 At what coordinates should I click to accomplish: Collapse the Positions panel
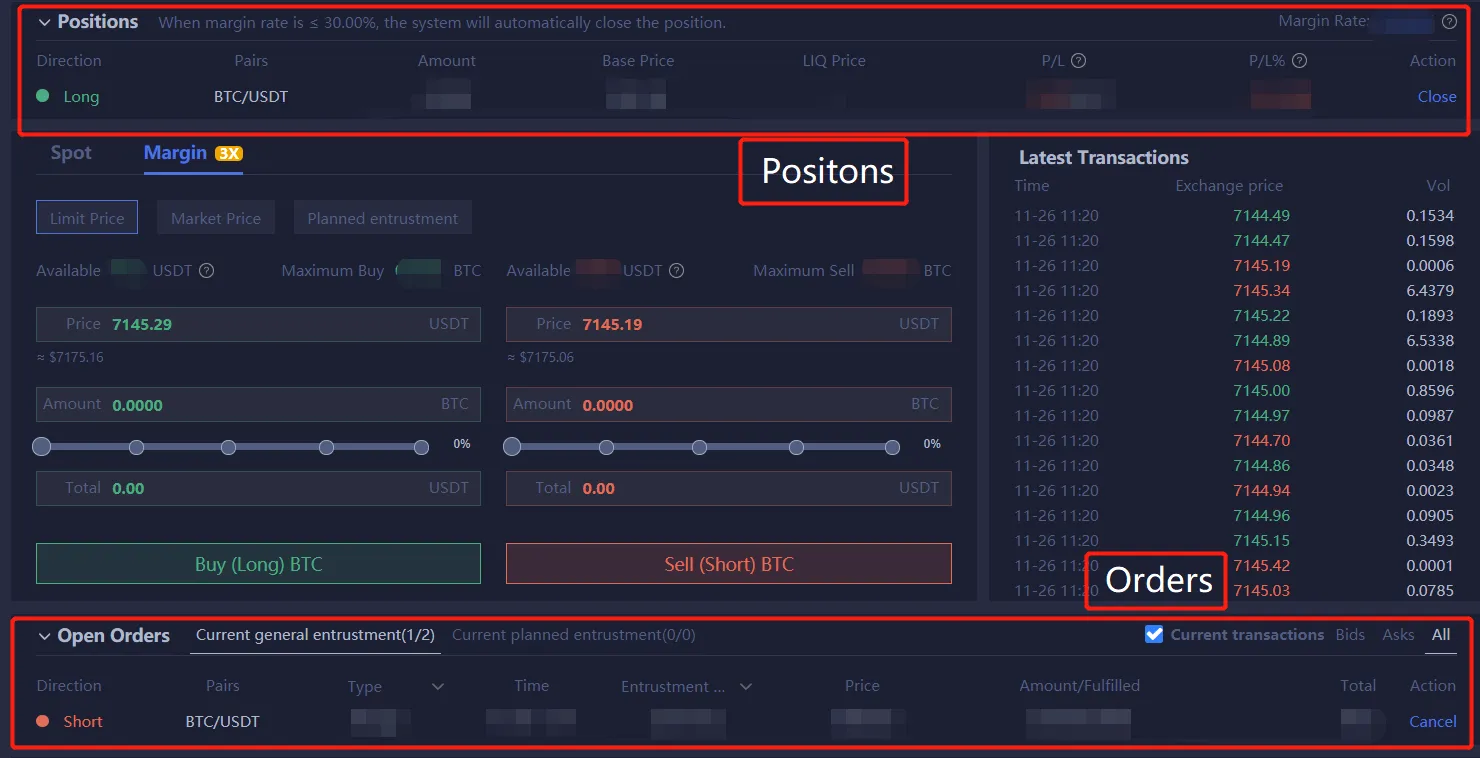(x=44, y=22)
